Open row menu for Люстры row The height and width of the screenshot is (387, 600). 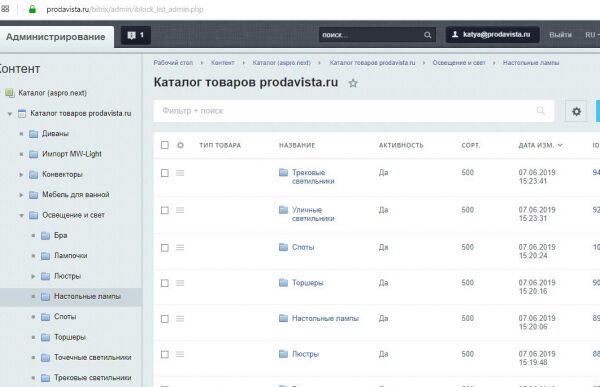[180, 354]
